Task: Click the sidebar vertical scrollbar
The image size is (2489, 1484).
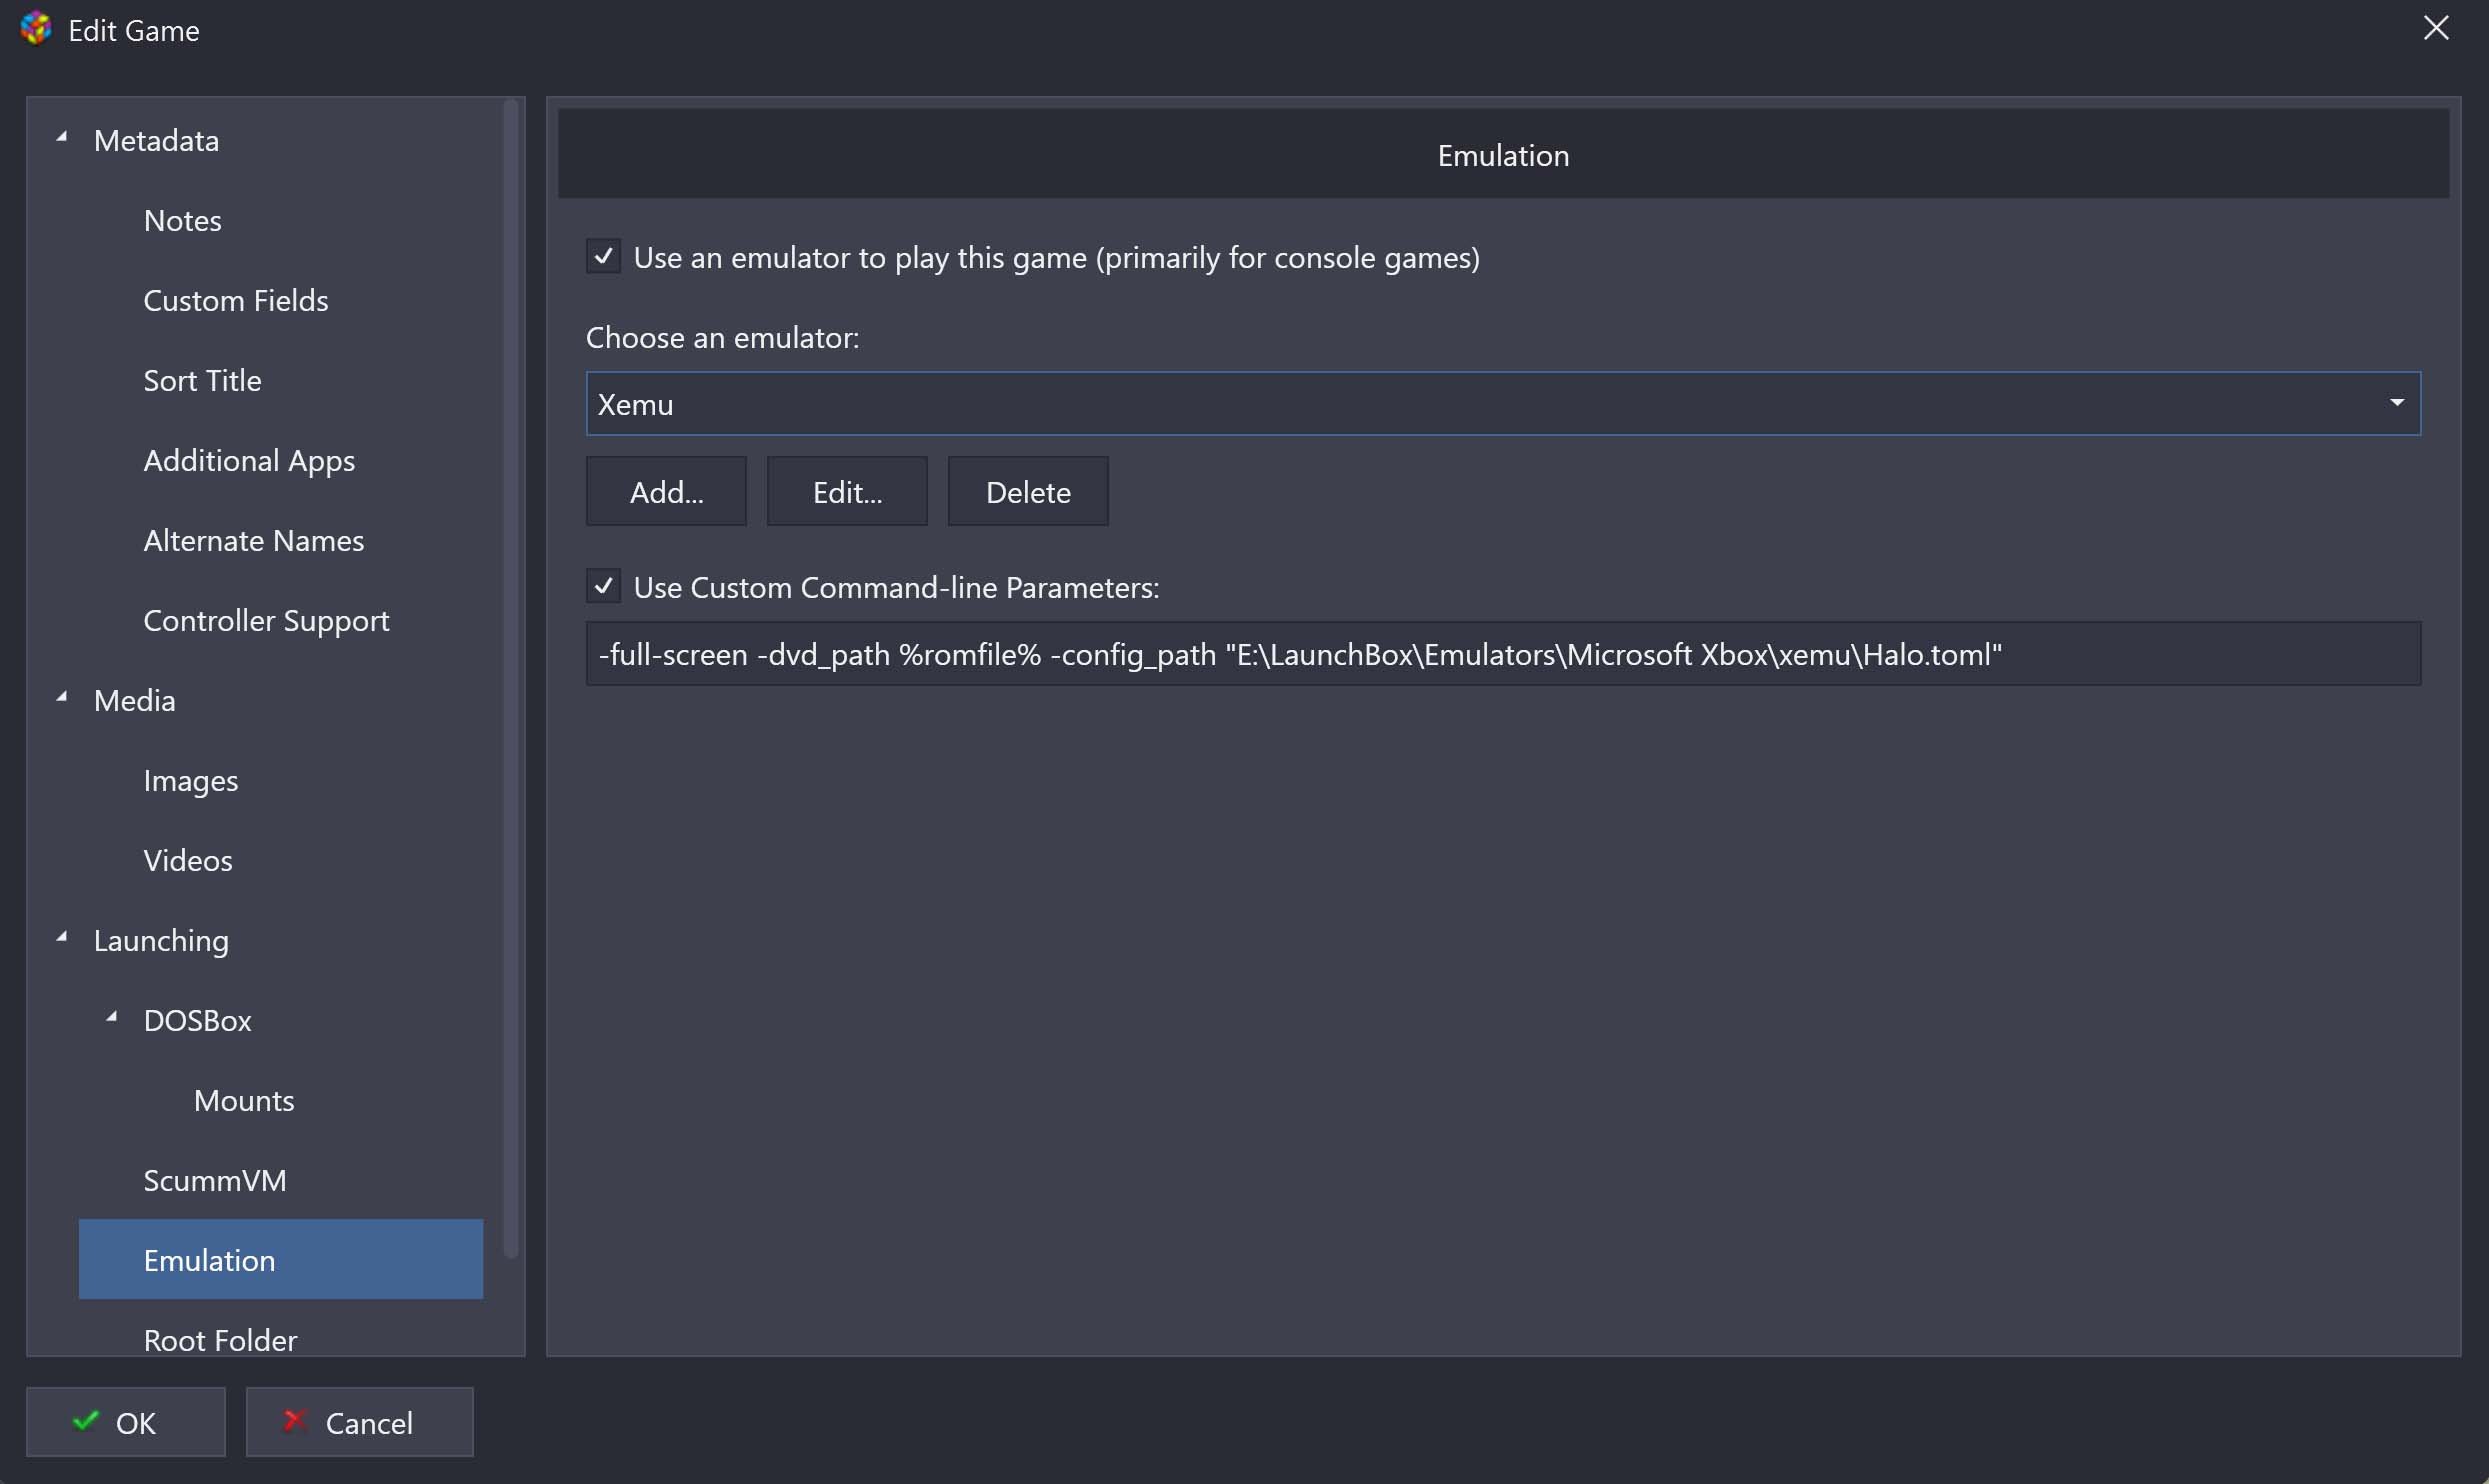Action: pyautogui.click(x=511, y=678)
